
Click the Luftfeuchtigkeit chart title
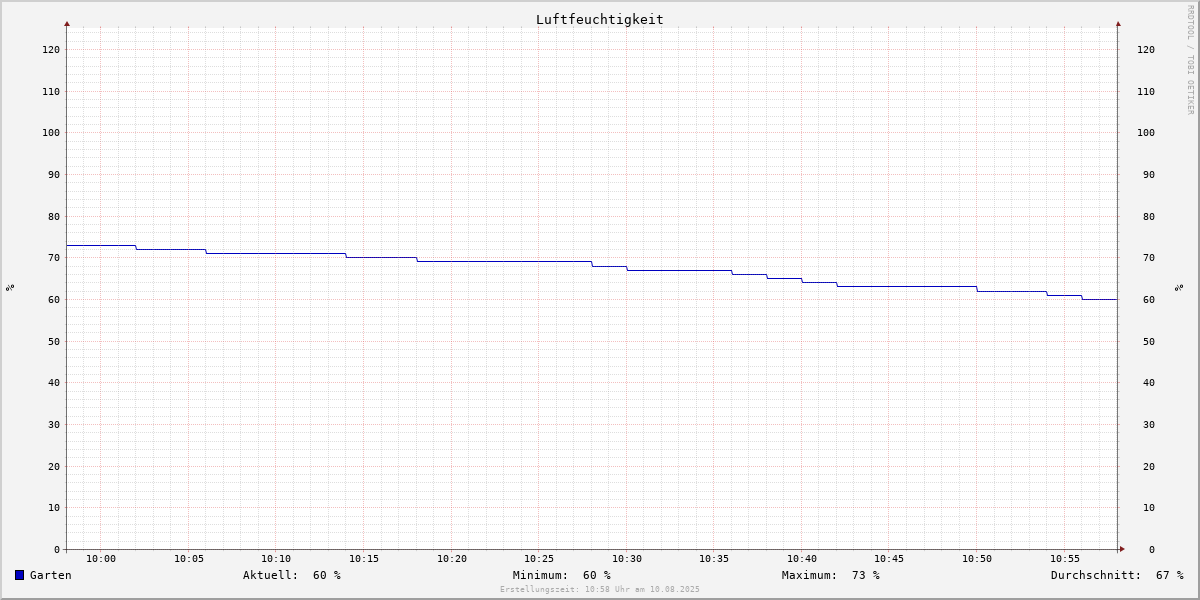tap(599, 19)
